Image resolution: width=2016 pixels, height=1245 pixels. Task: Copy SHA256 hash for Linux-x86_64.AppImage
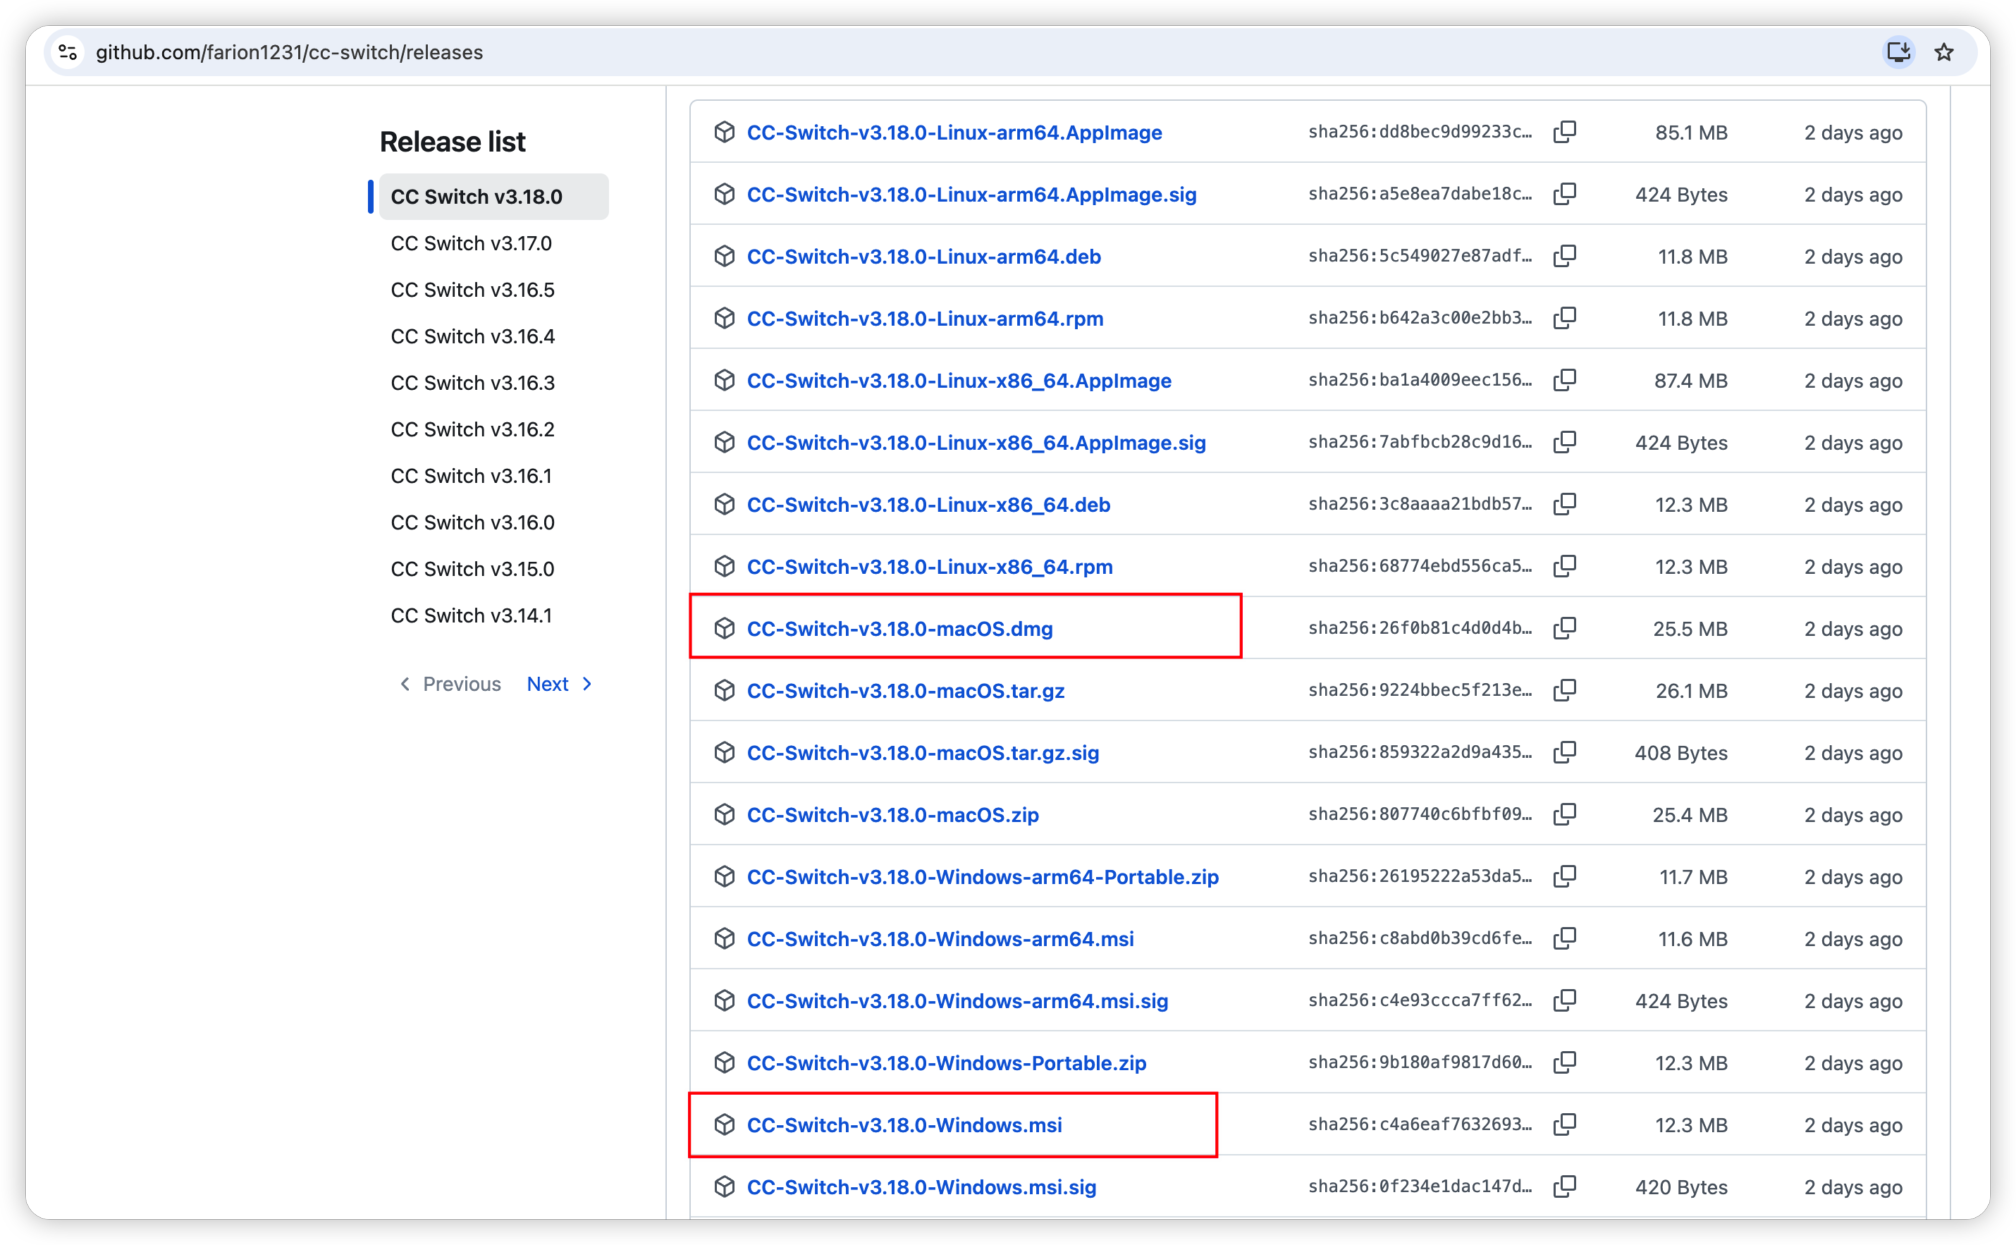coord(1565,380)
